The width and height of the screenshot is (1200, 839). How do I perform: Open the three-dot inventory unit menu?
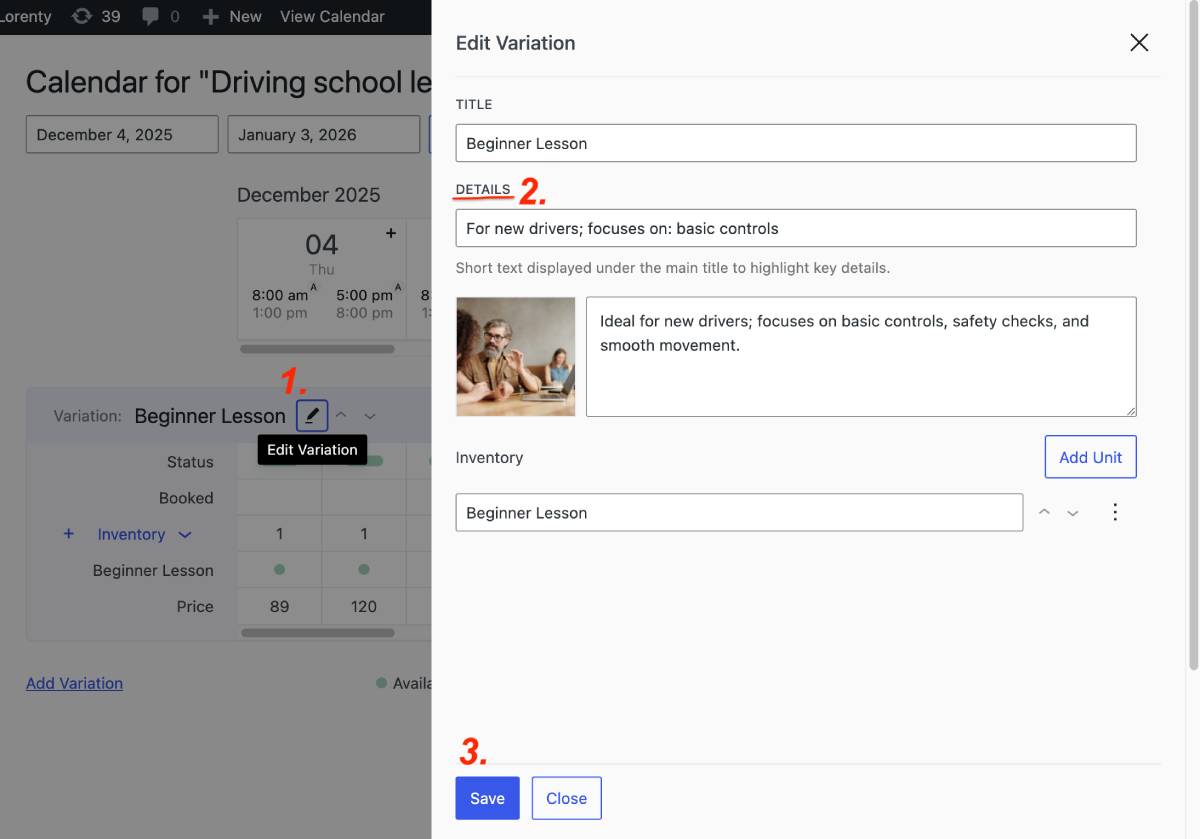pos(1115,512)
